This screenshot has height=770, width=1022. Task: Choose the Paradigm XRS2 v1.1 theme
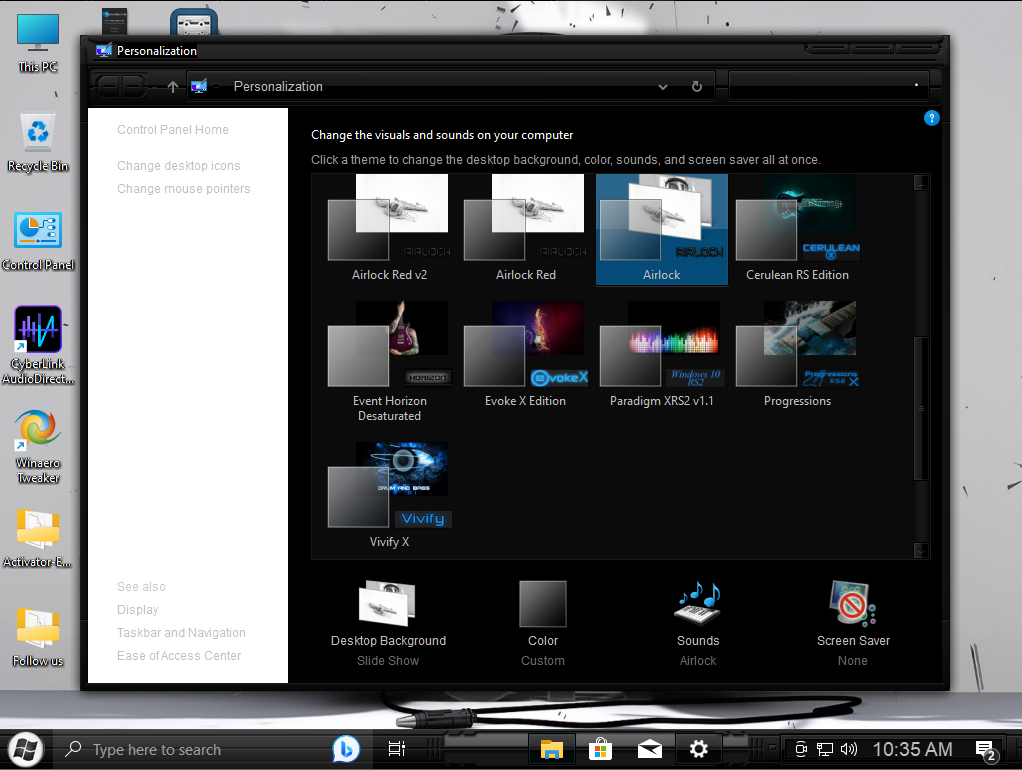click(662, 355)
